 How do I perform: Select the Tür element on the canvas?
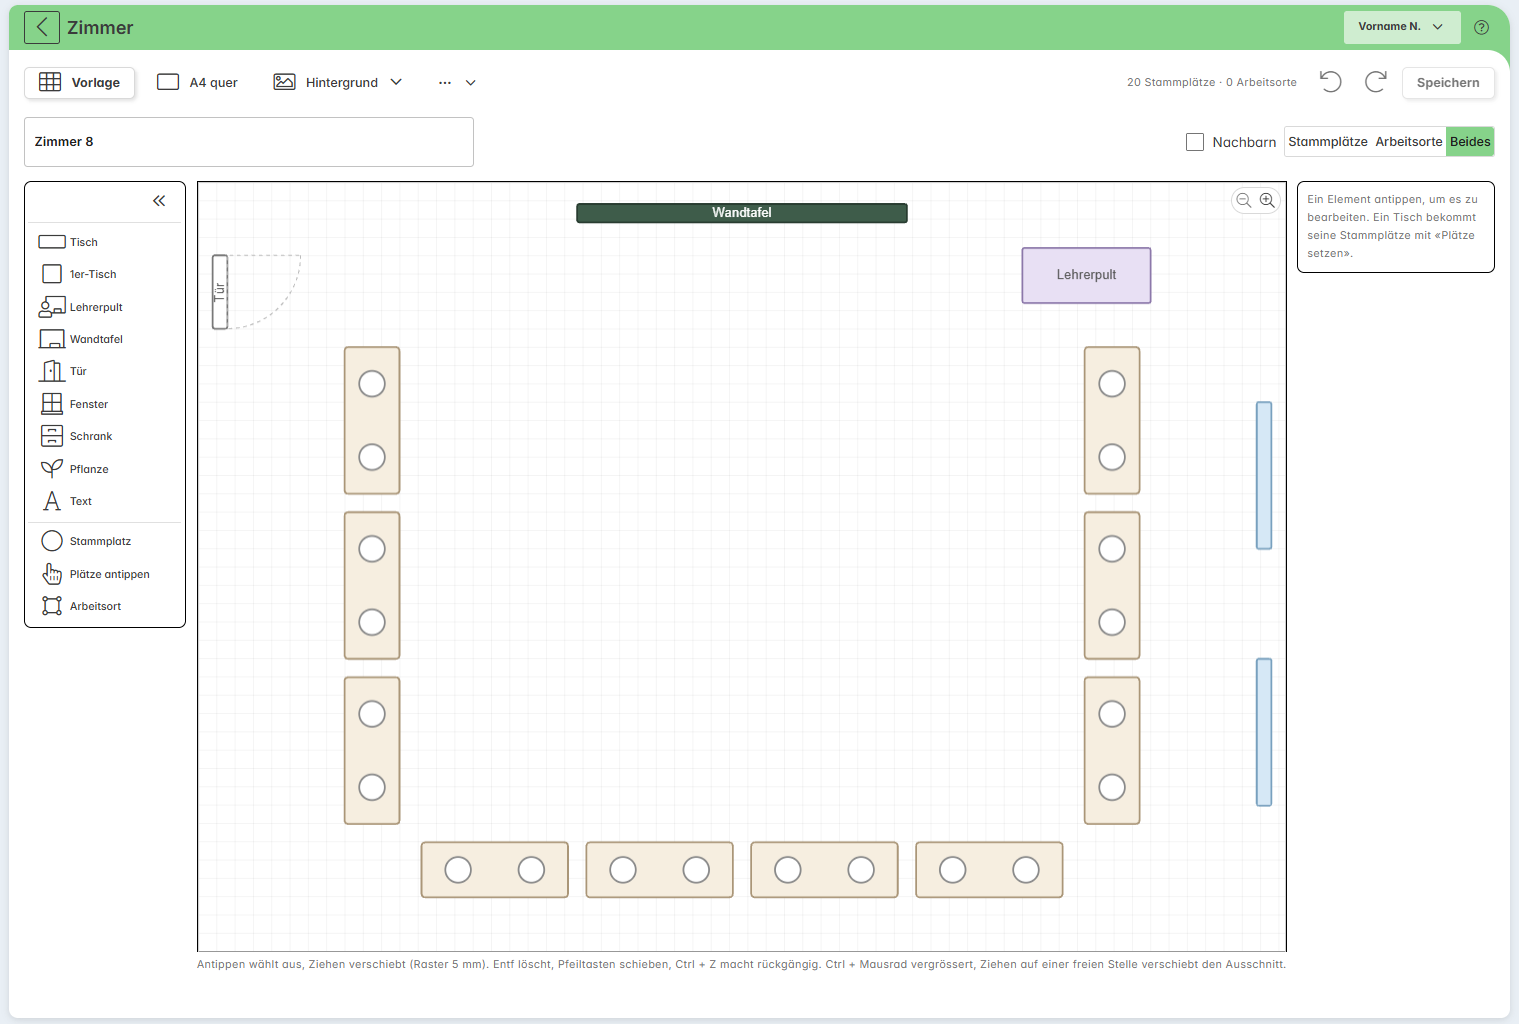pyautogui.click(x=220, y=292)
